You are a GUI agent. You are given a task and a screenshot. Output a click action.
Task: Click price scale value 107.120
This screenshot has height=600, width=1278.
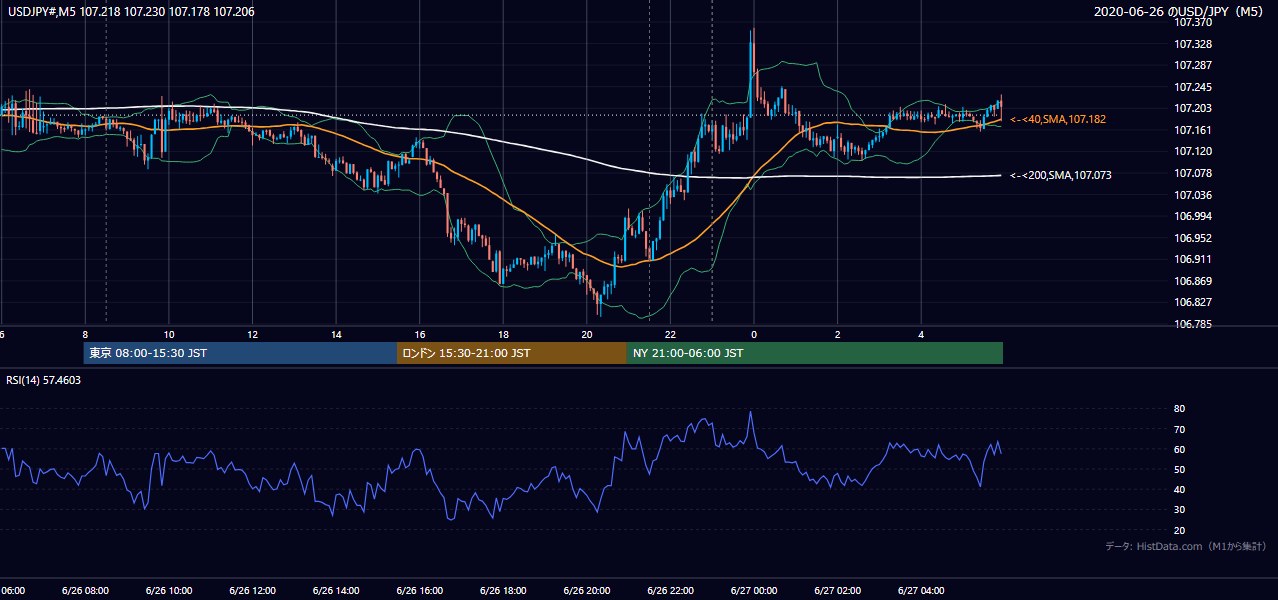point(1193,152)
